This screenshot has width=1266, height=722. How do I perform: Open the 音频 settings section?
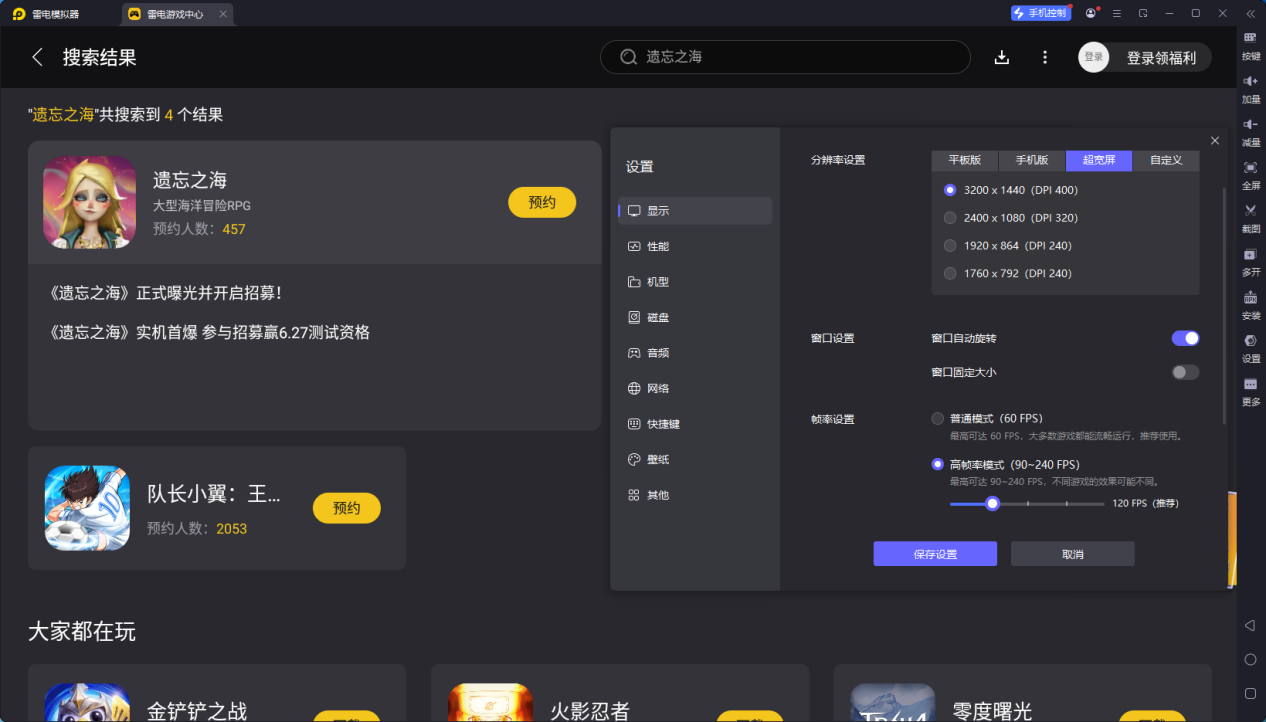click(695, 353)
